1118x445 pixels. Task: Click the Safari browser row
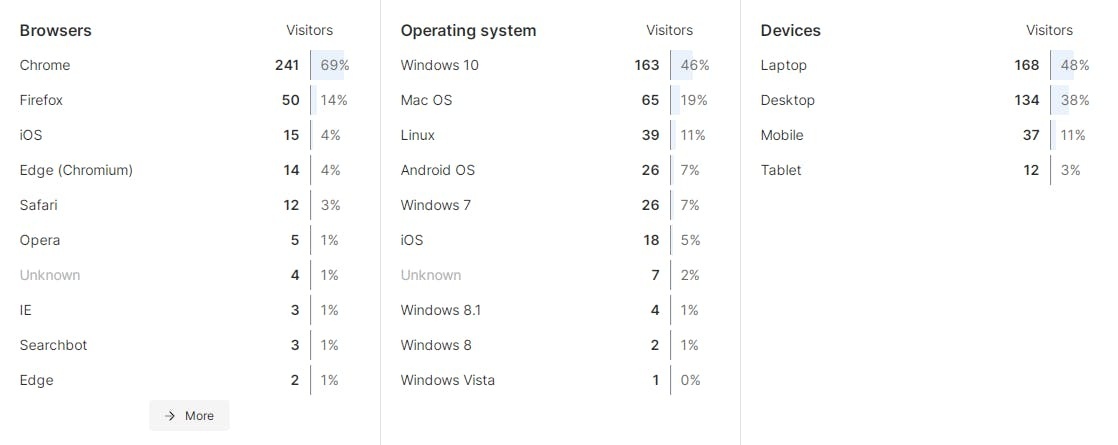(x=185, y=205)
